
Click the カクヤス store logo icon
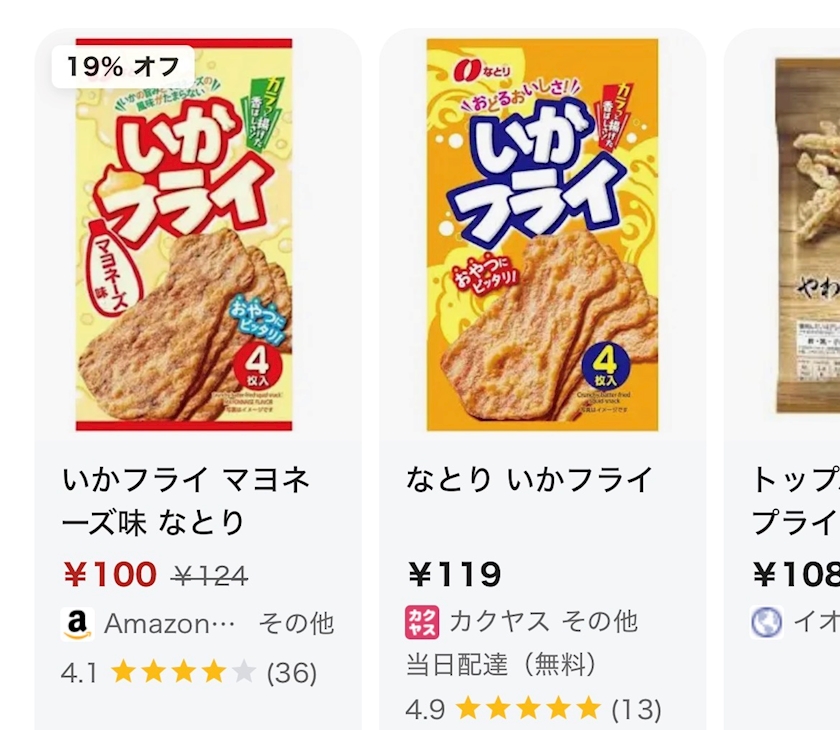422,622
